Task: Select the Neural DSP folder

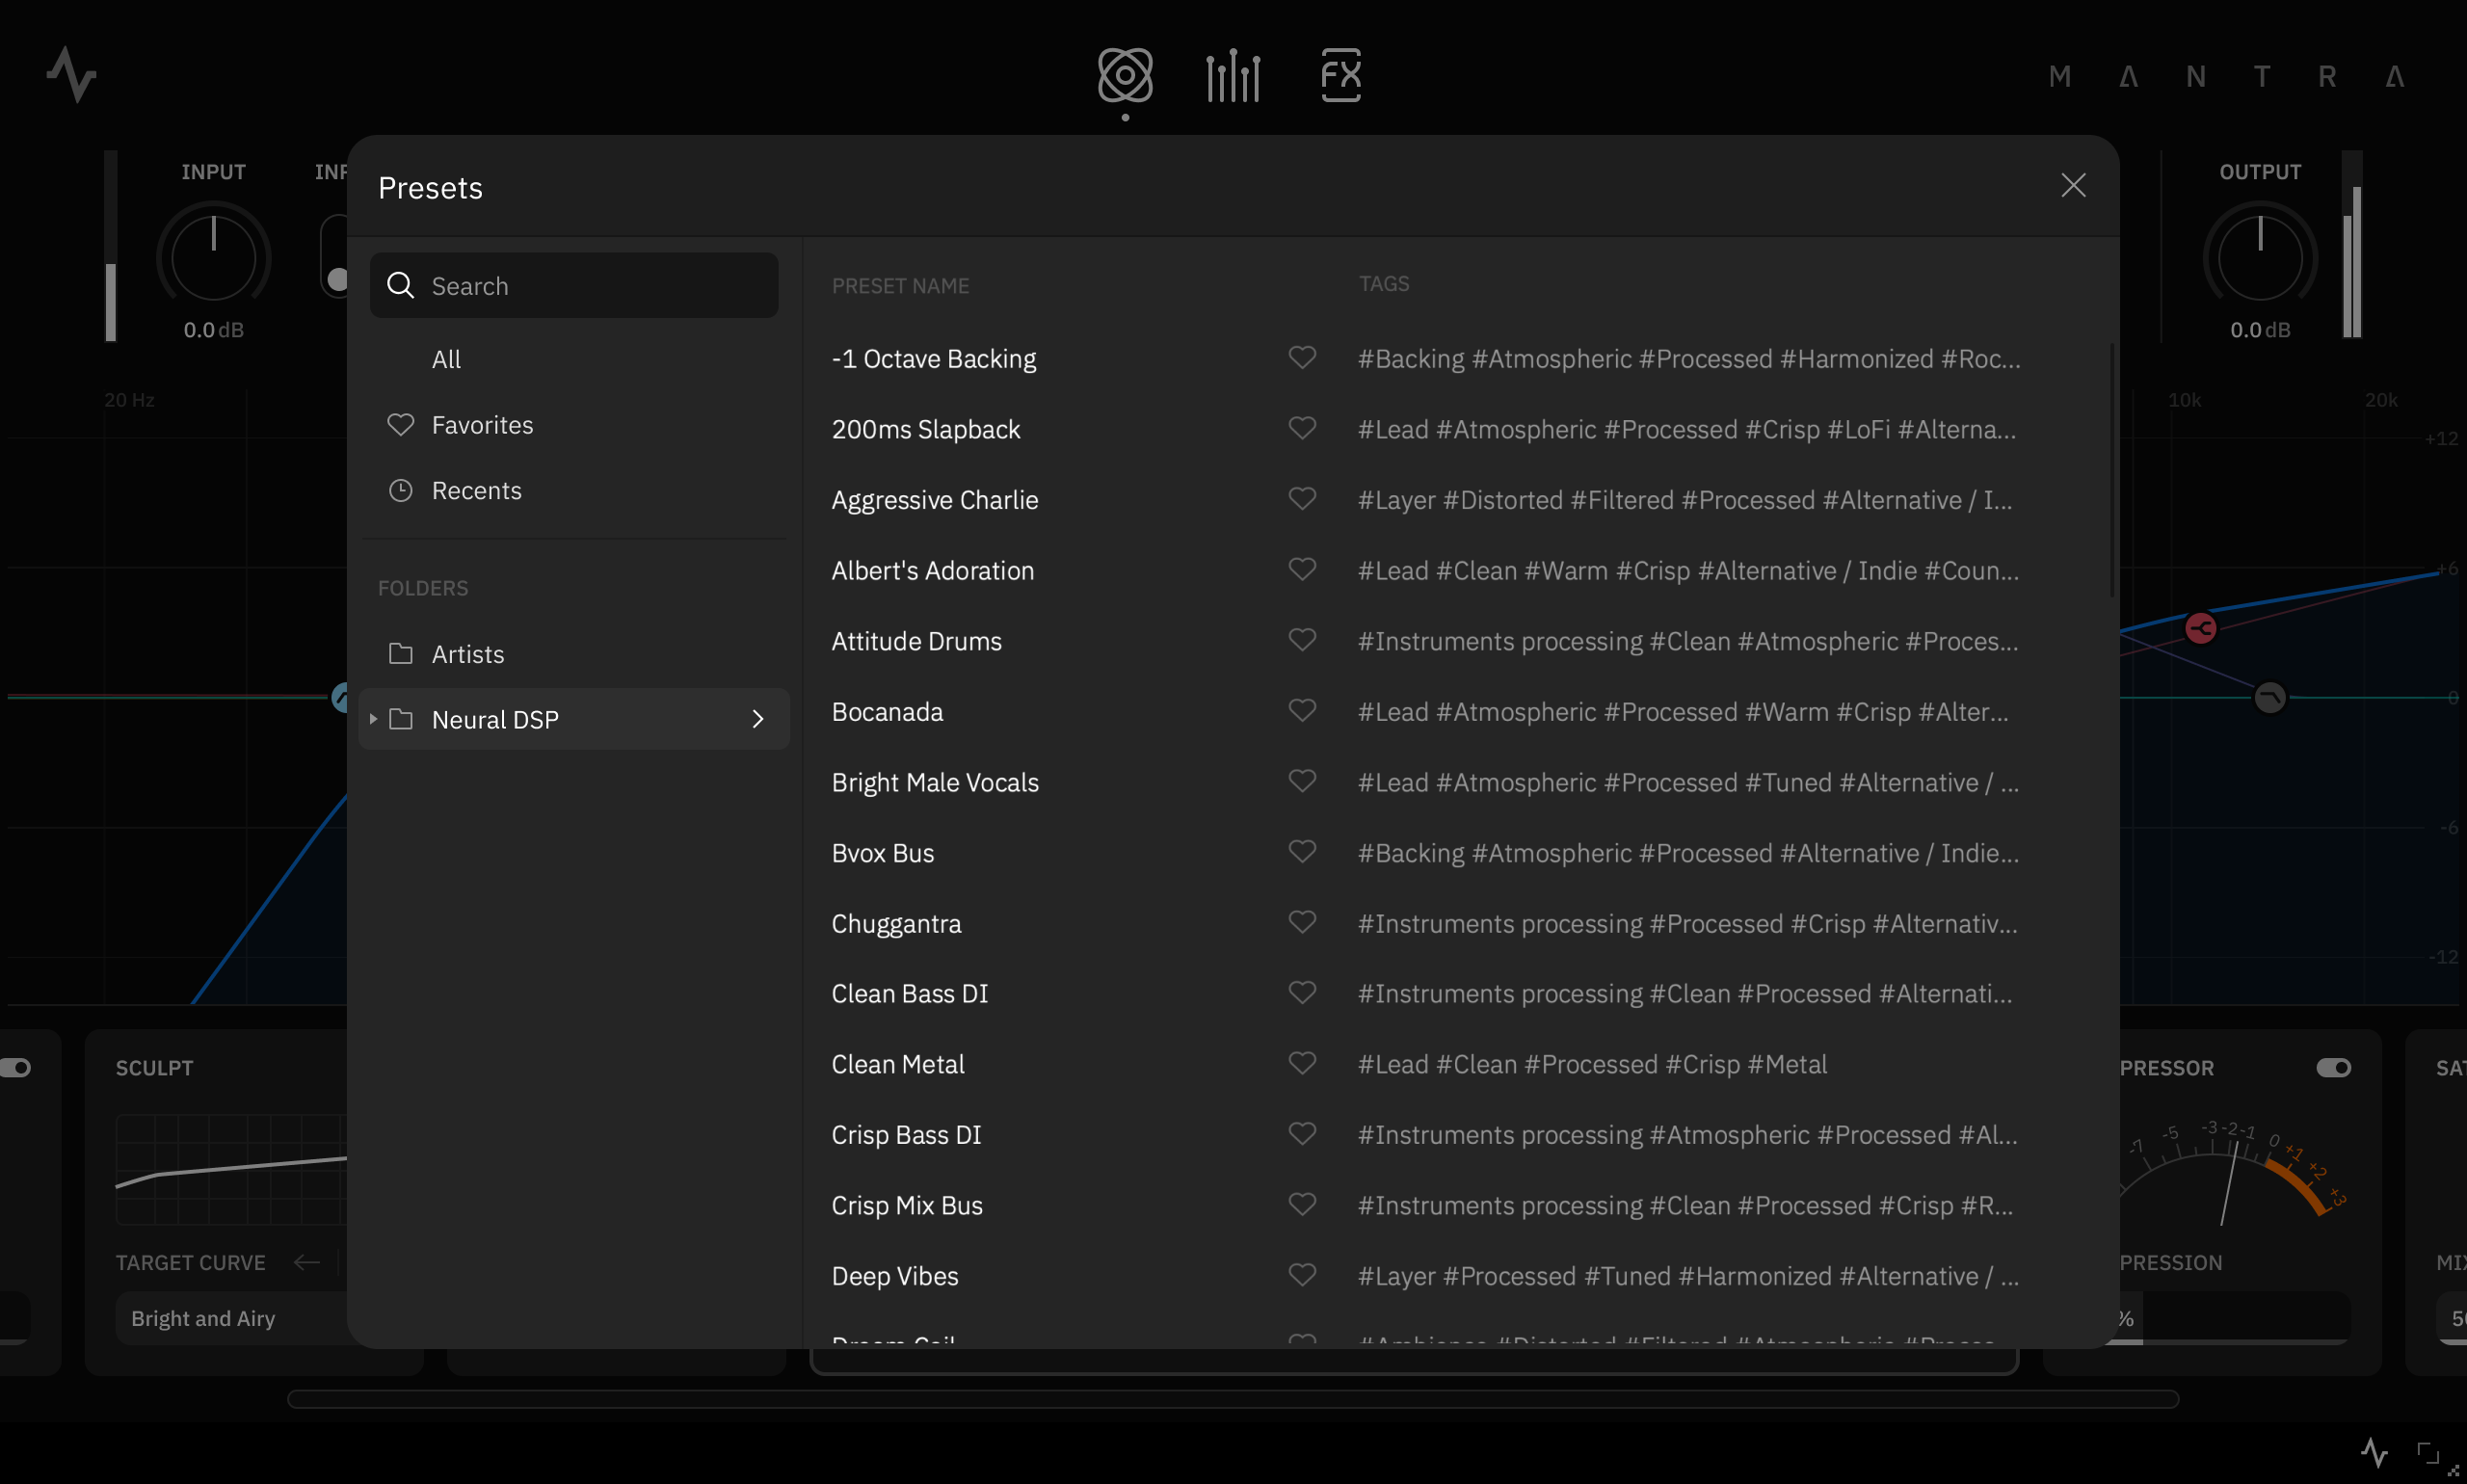Action: 574,719
